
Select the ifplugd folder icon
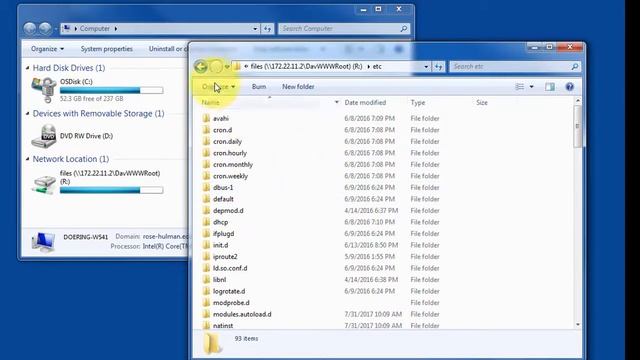[207, 234]
